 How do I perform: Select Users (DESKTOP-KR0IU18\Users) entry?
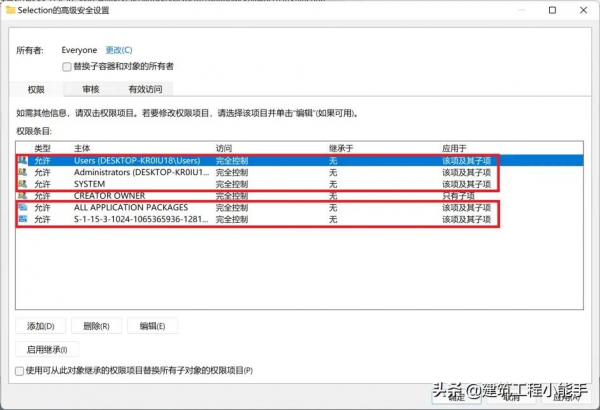point(300,160)
